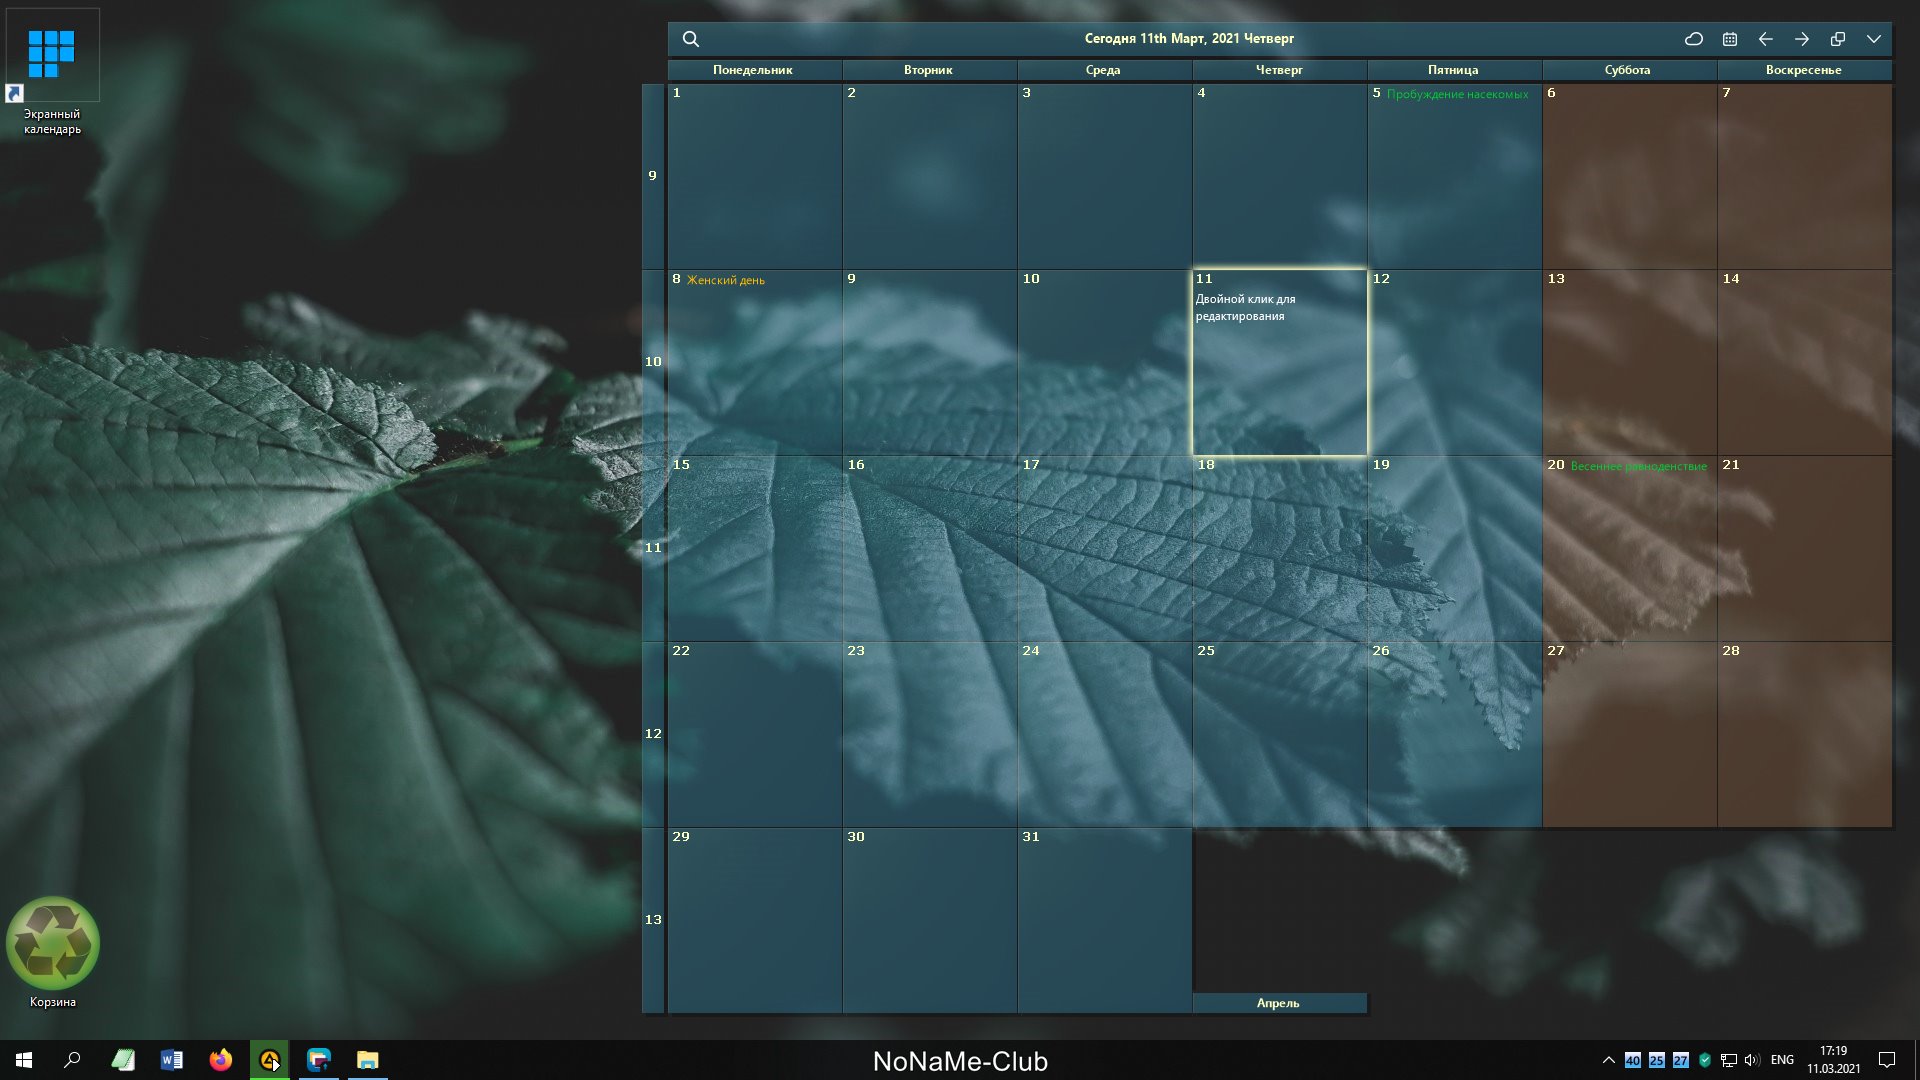
Task: Open the blue stacked-windows app in taskbar
Action: 319,1060
